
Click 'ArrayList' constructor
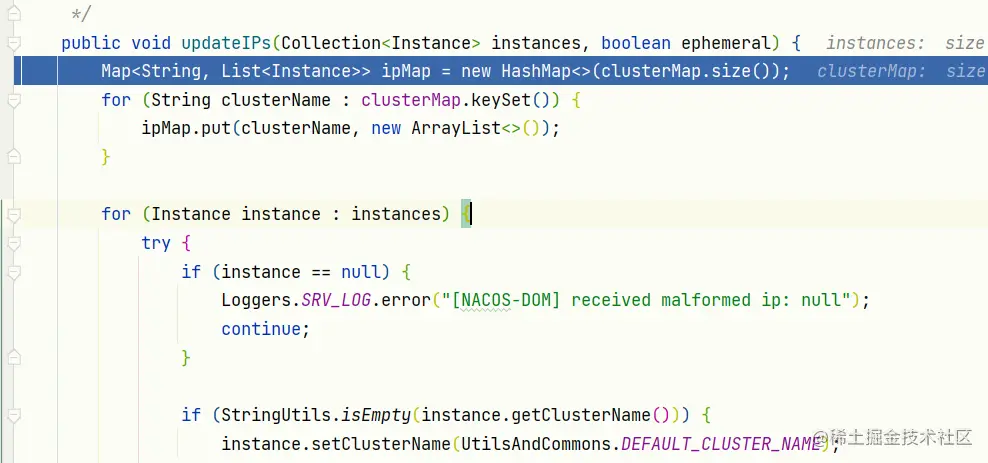[x=456, y=129]
